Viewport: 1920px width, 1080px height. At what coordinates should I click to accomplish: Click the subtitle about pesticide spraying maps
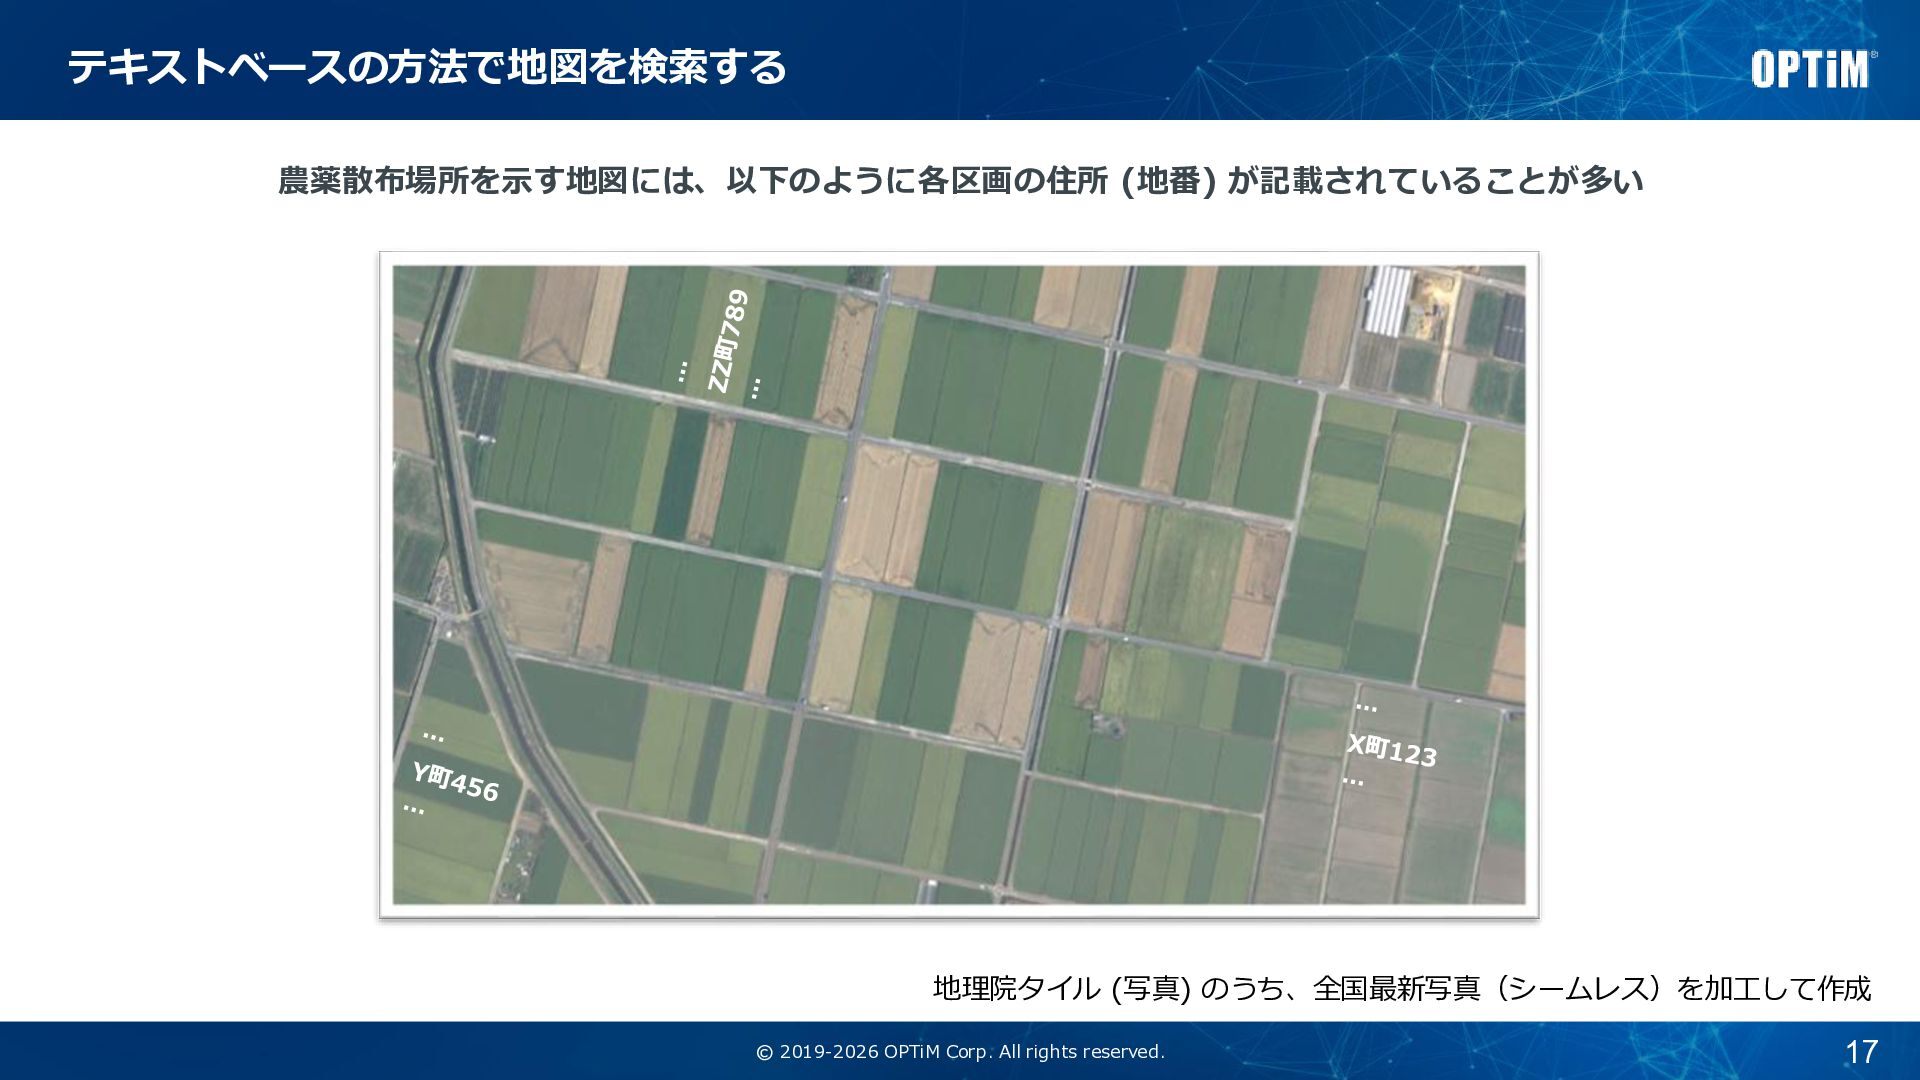click(x=960, y=181)
